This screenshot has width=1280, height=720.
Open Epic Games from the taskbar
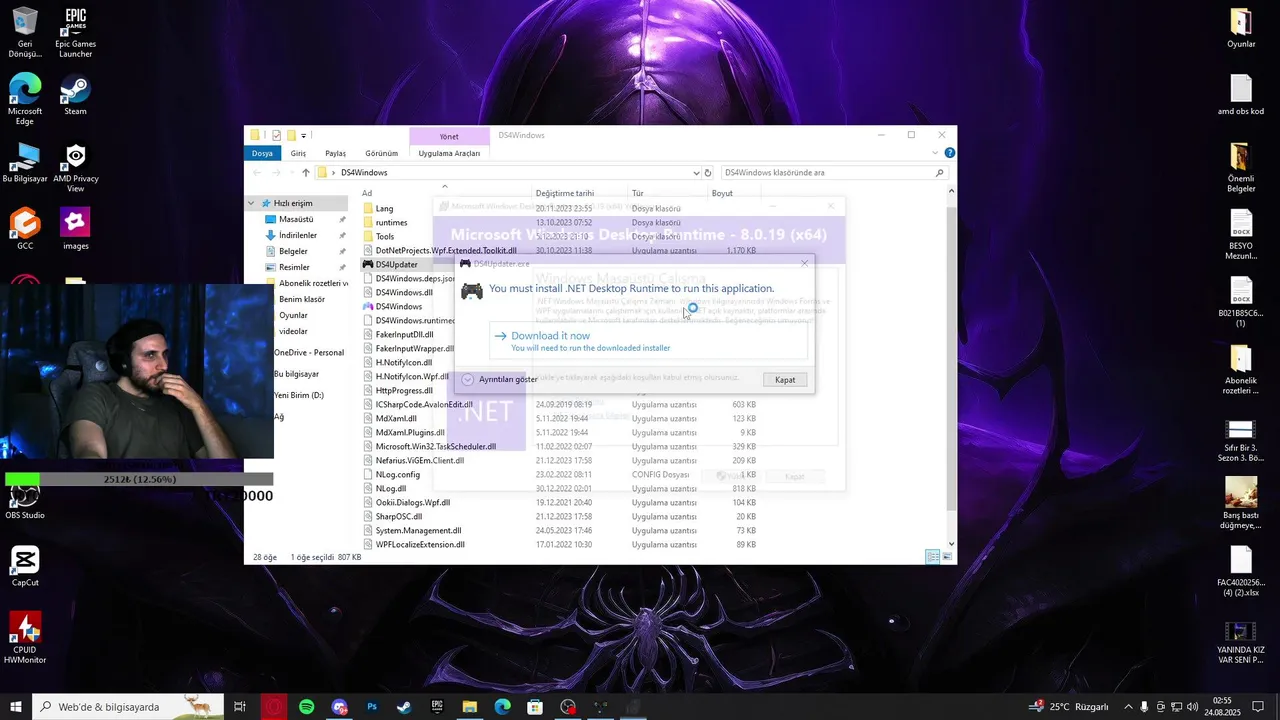437,707
